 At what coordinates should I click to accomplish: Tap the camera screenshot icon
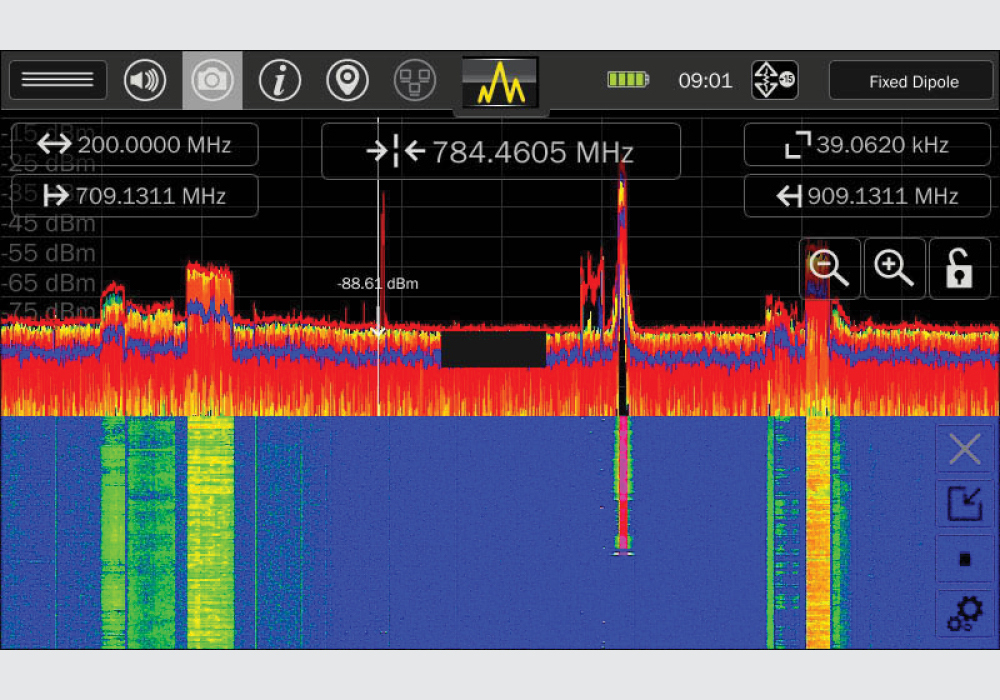(212, 81)
